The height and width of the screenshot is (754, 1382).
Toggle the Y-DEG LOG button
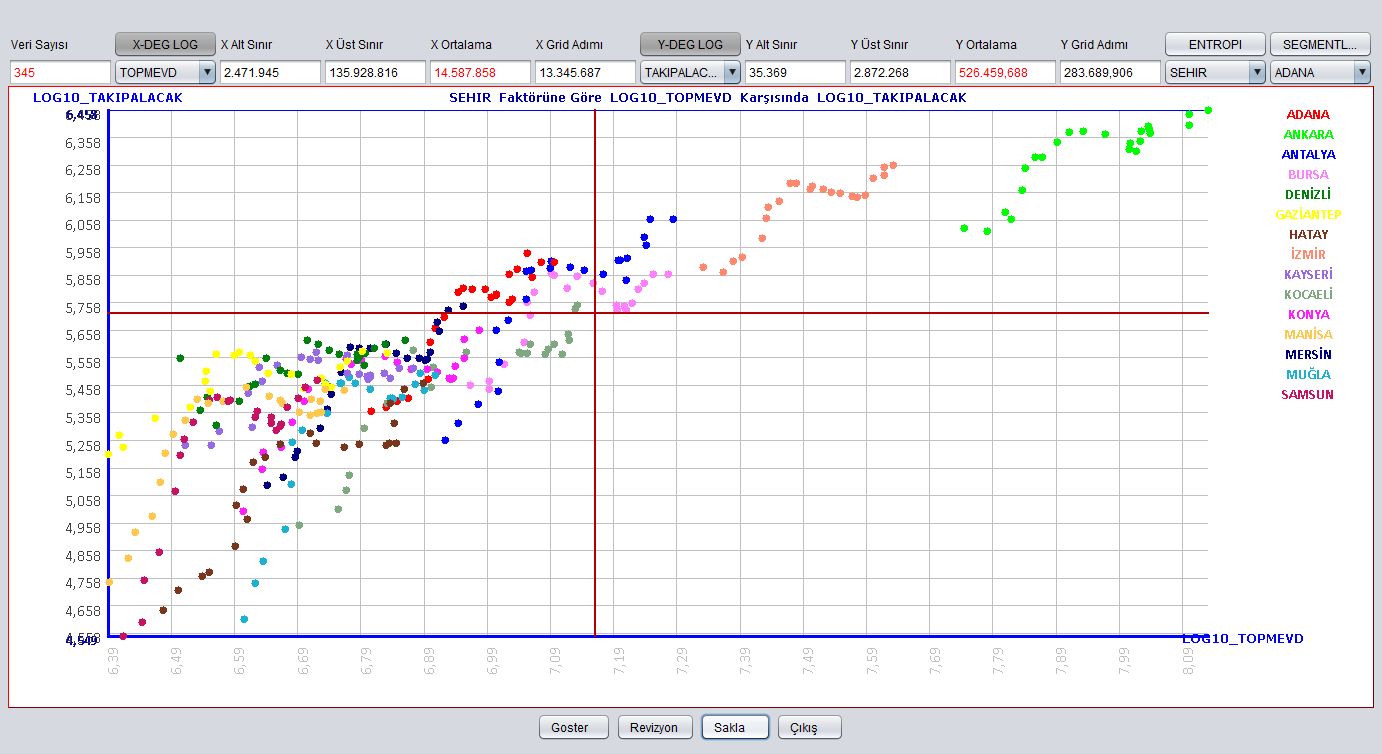tap(690, 44)
